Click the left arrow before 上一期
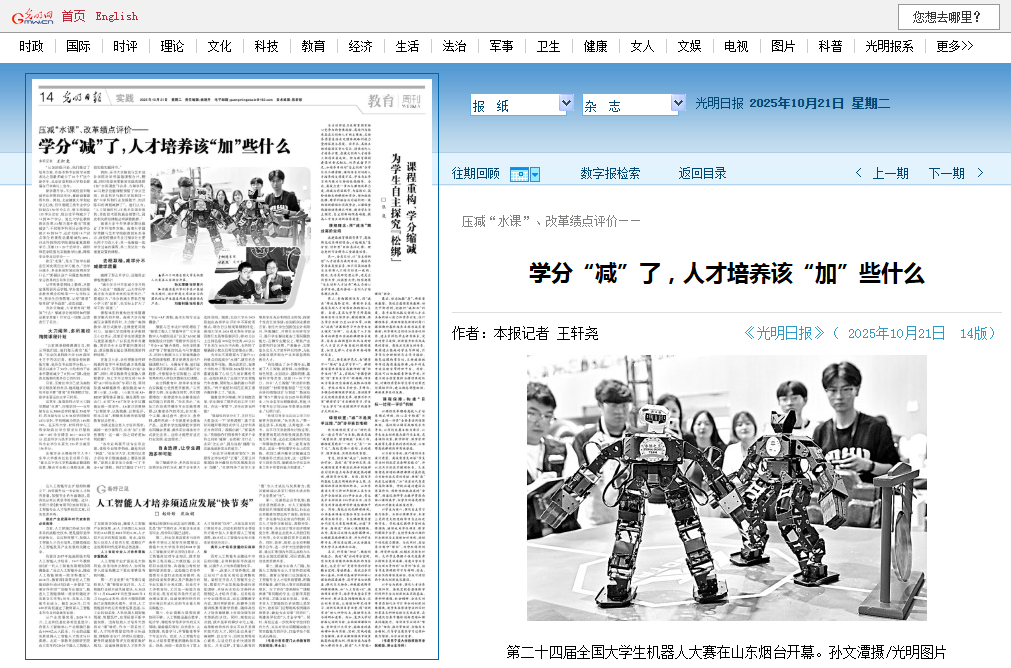The width and height of the screenshot is (1011, 668). [x=858, y=173]
